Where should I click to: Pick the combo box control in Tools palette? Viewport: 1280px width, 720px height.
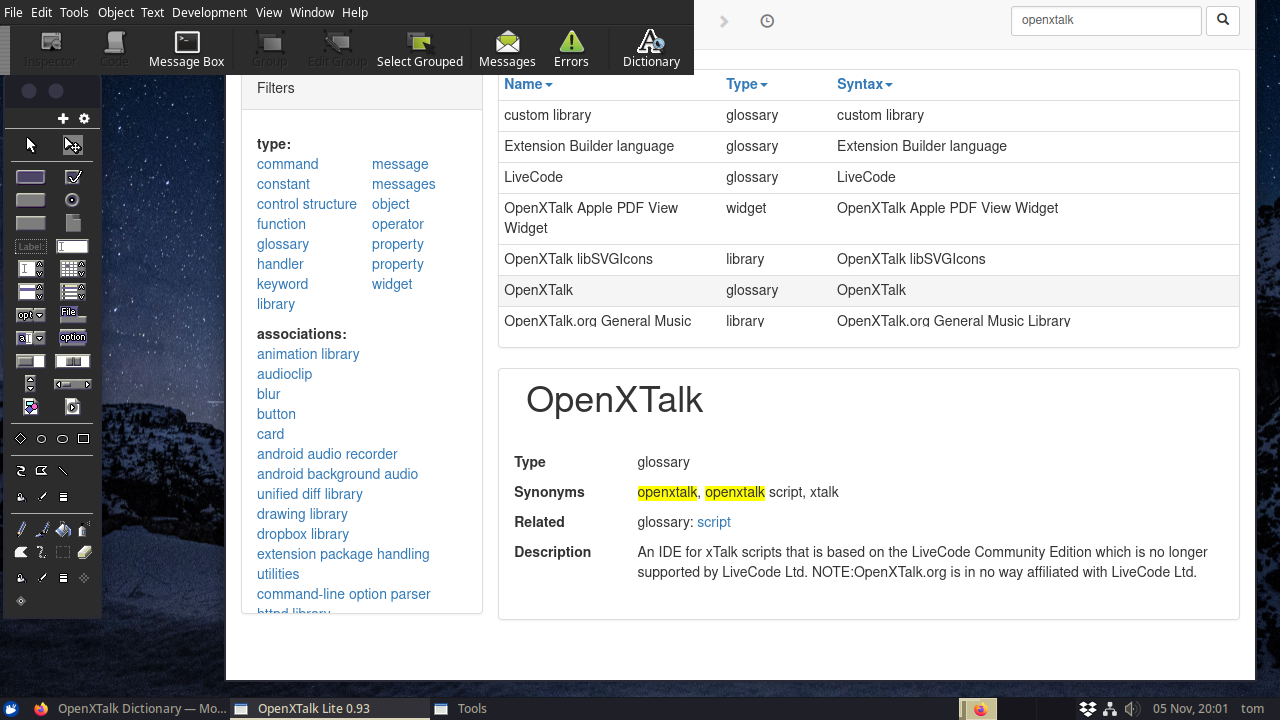click(x=31, y=338)
